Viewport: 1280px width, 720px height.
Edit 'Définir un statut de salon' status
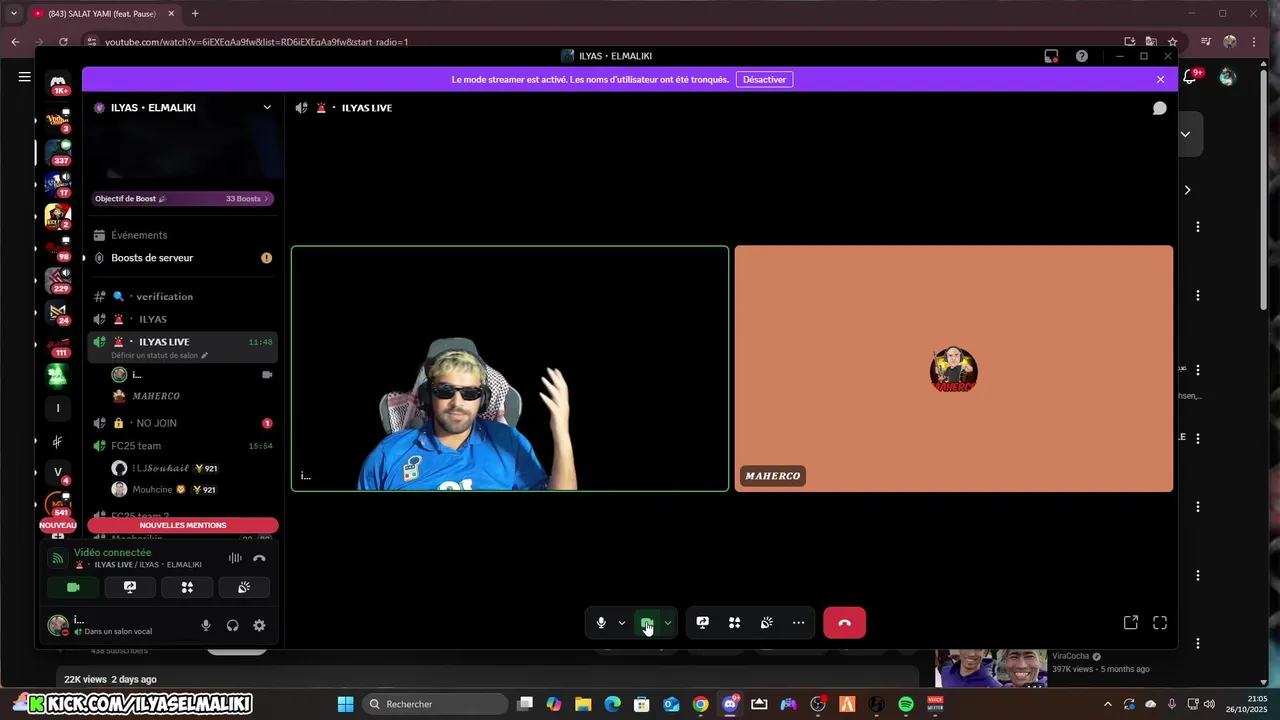click(x=159, y=356)
